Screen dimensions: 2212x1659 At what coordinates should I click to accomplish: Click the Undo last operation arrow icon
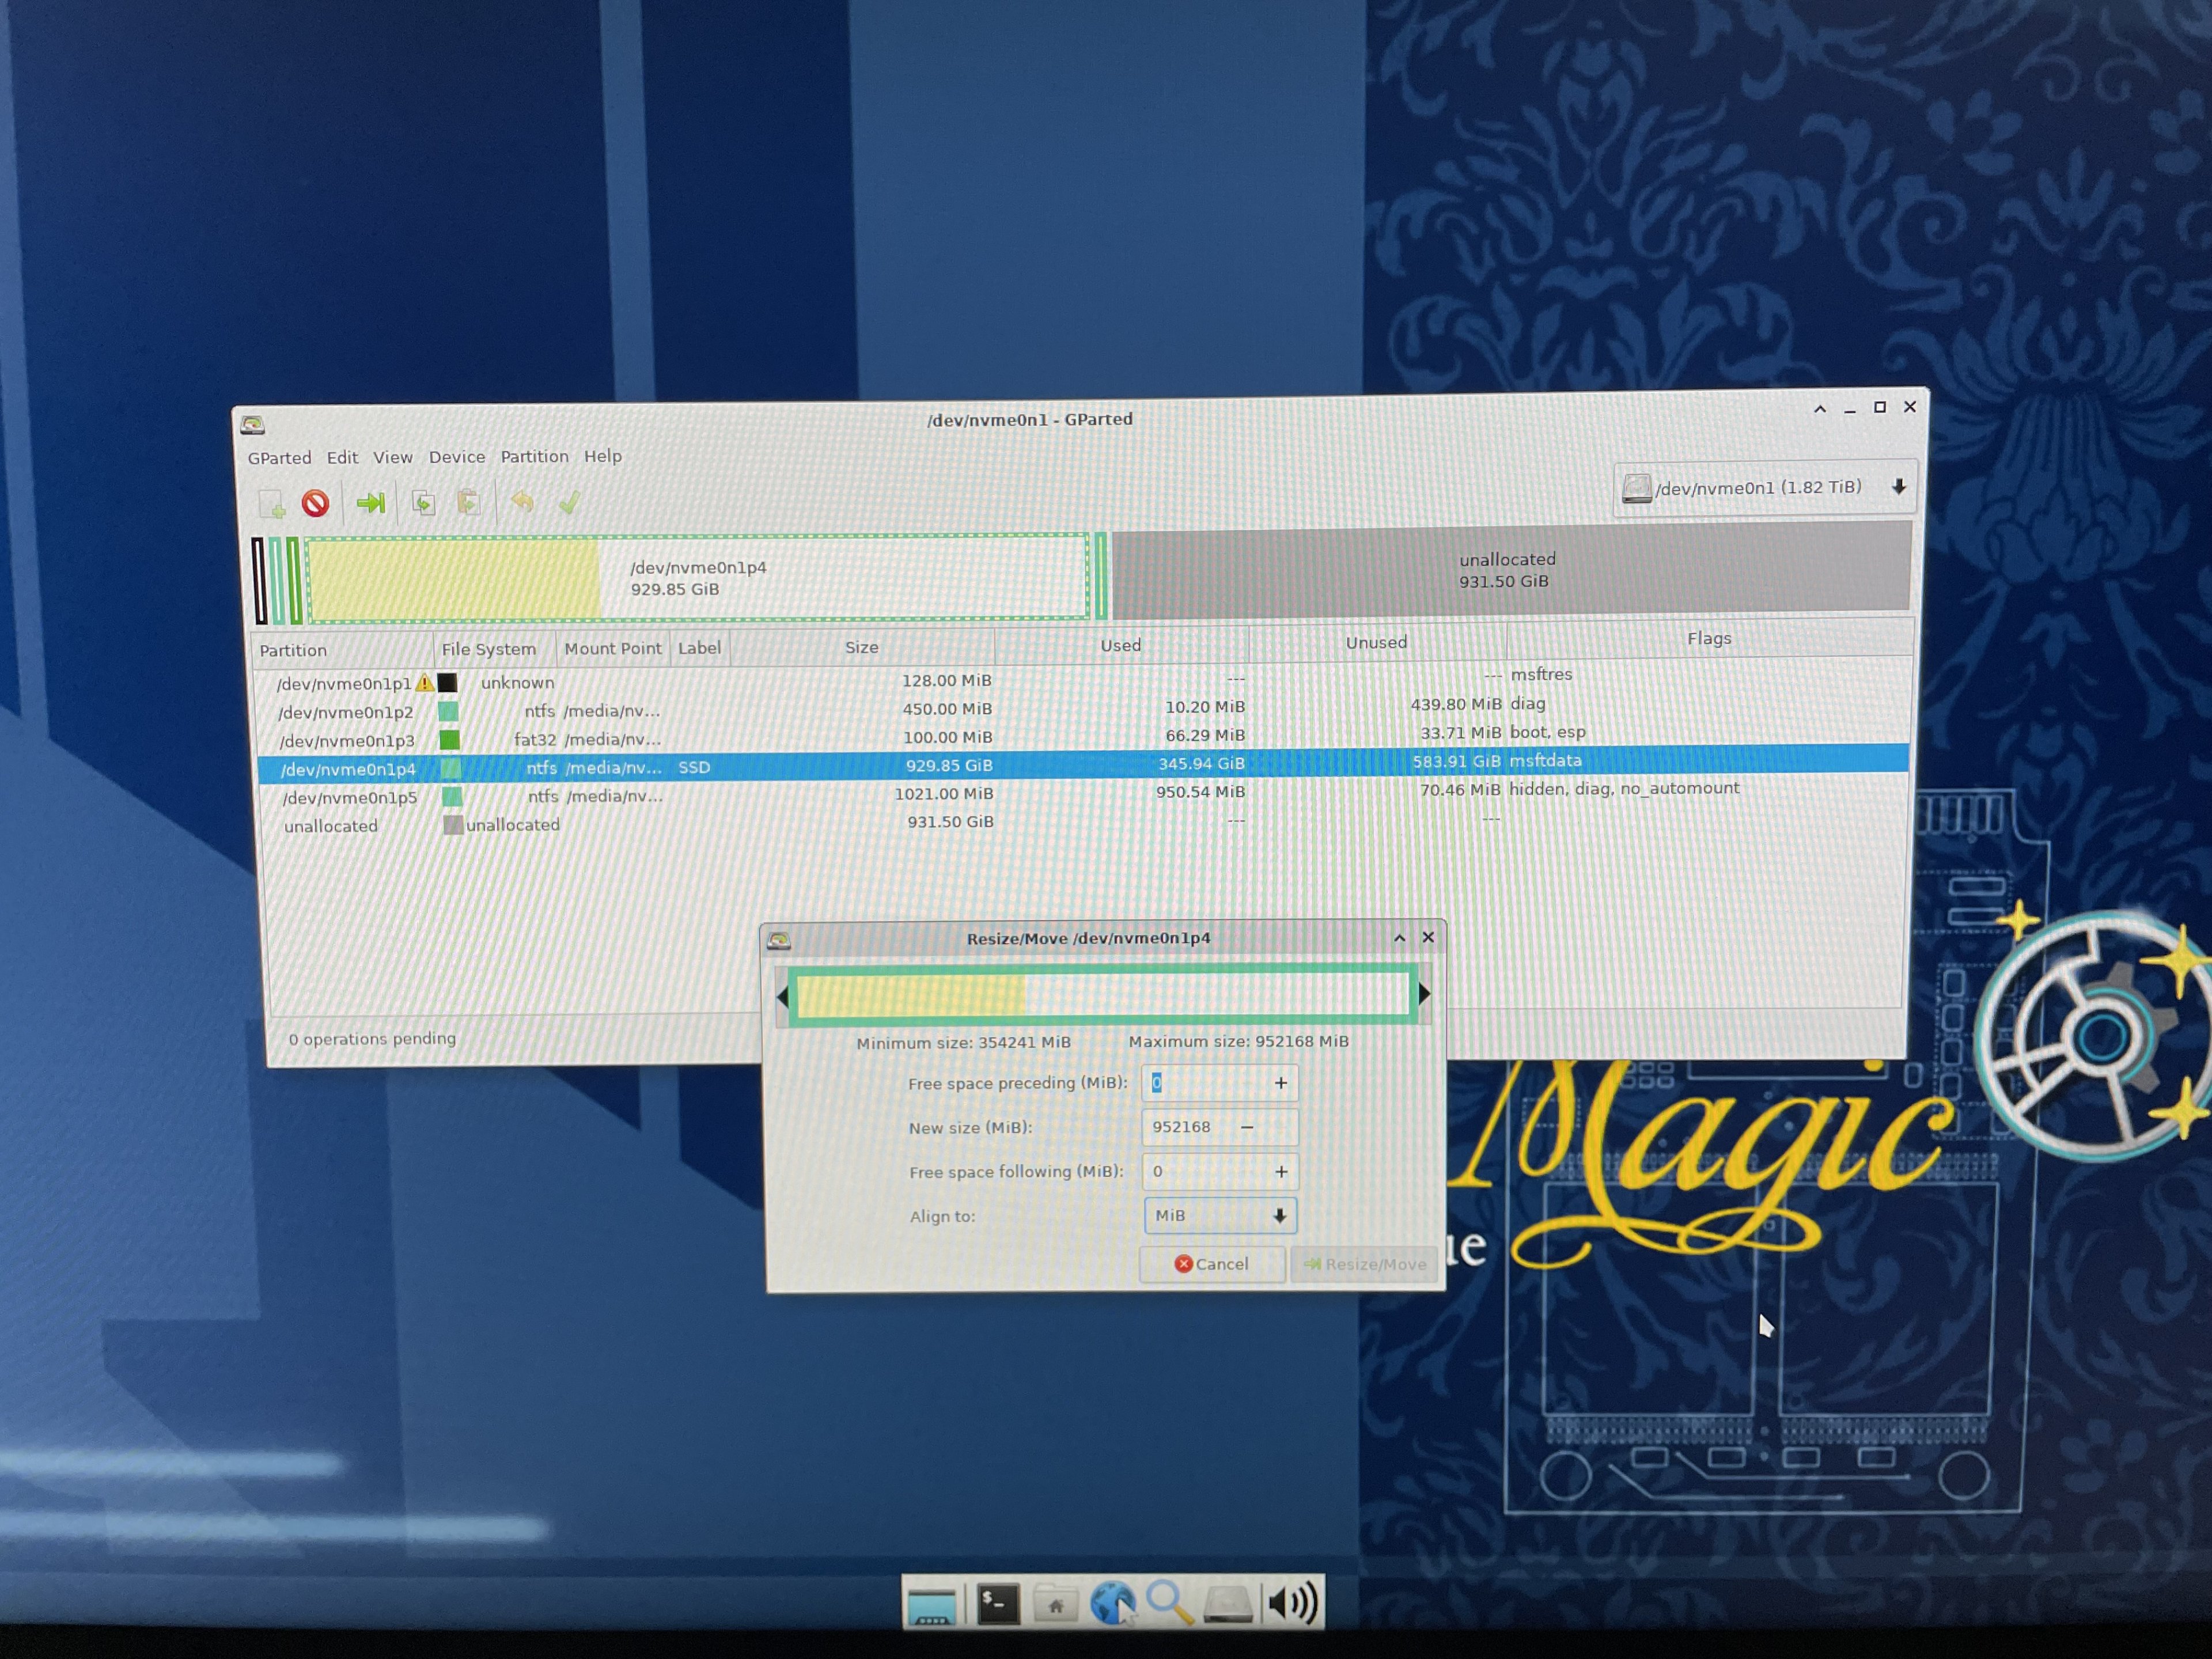pos(522,502)
